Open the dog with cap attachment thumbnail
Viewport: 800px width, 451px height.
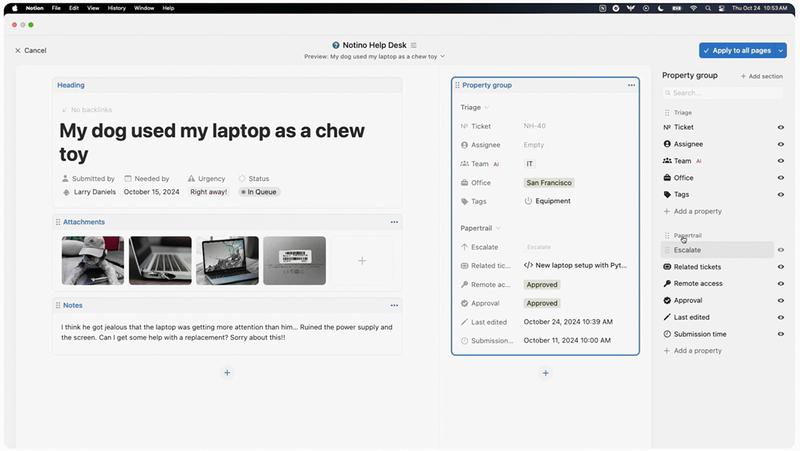[93, 260]
